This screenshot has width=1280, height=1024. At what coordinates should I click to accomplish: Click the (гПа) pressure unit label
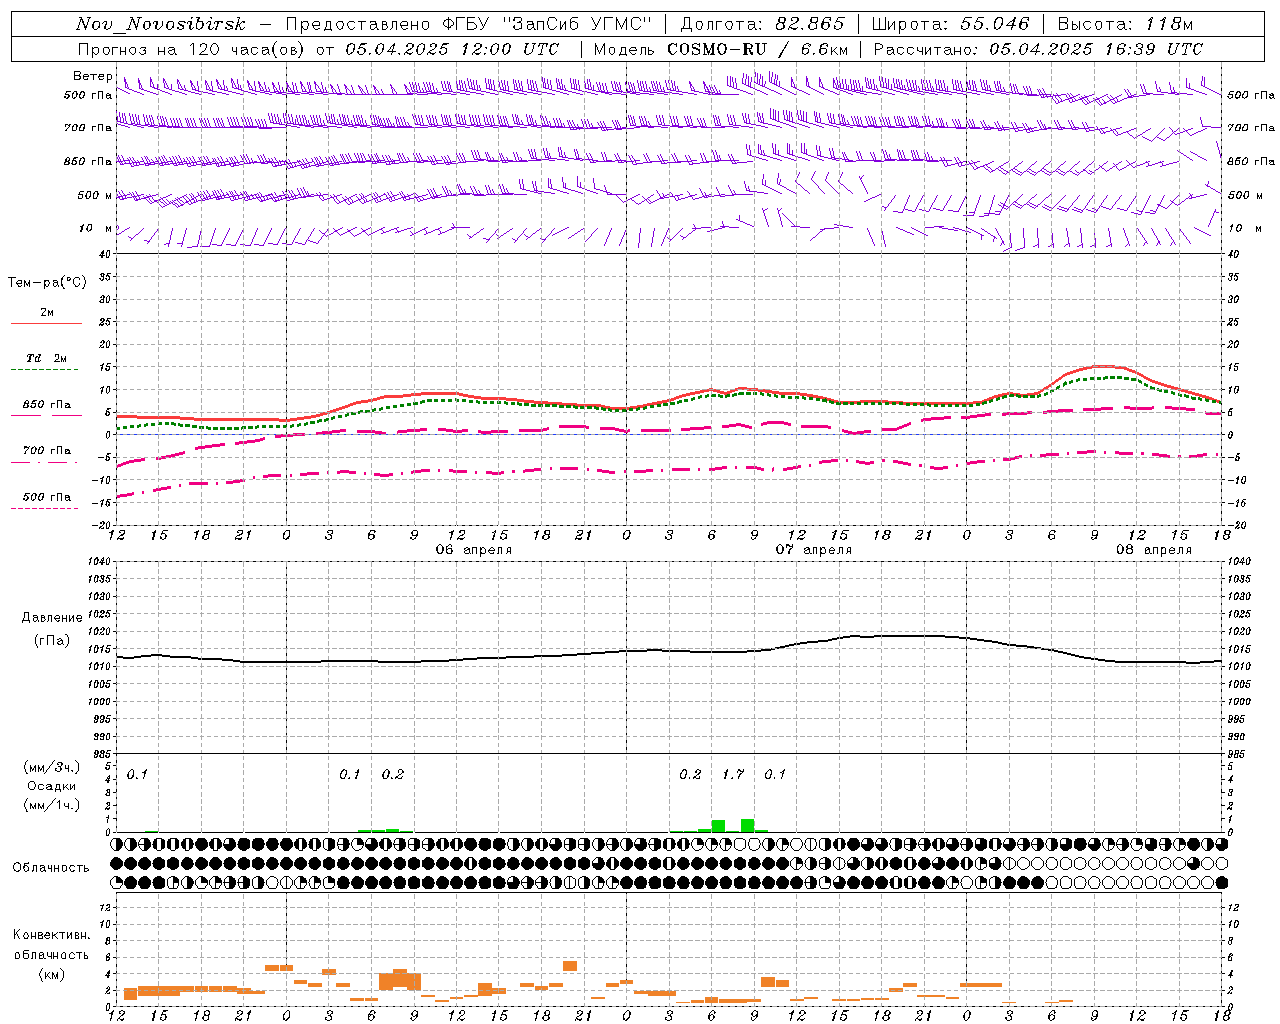point(50,641)
